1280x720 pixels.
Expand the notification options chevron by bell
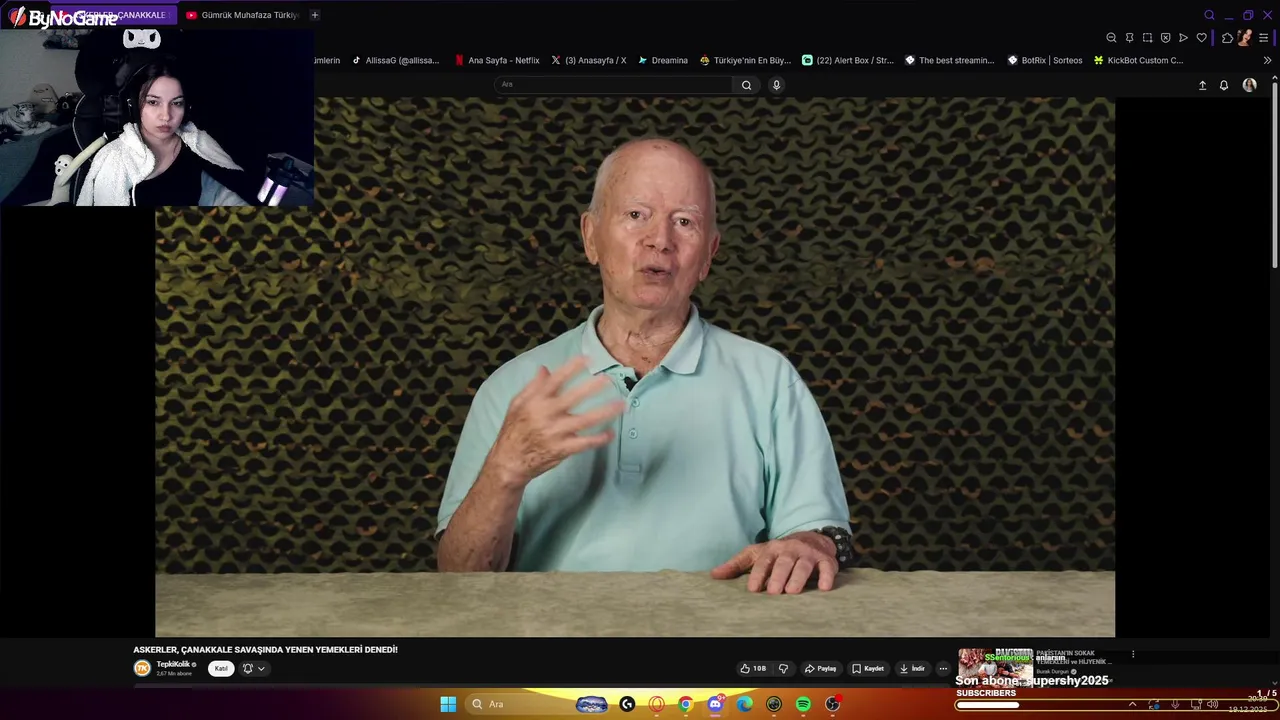click(261, 668)
